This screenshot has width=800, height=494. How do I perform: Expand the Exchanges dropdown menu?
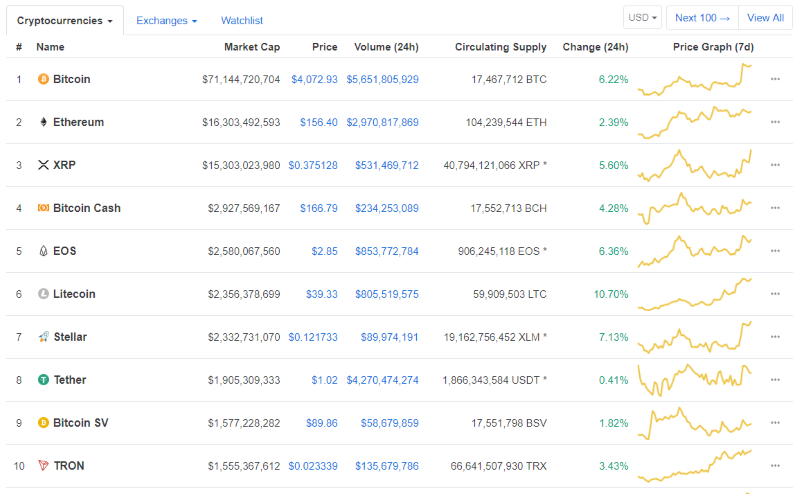pyautogui.click(x=166, y=20)
